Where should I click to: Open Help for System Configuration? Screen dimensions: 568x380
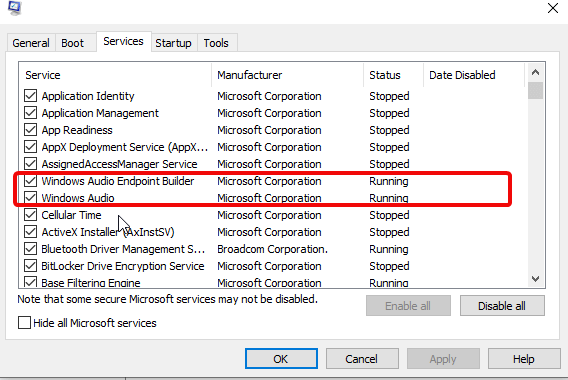tap(524, 359)
